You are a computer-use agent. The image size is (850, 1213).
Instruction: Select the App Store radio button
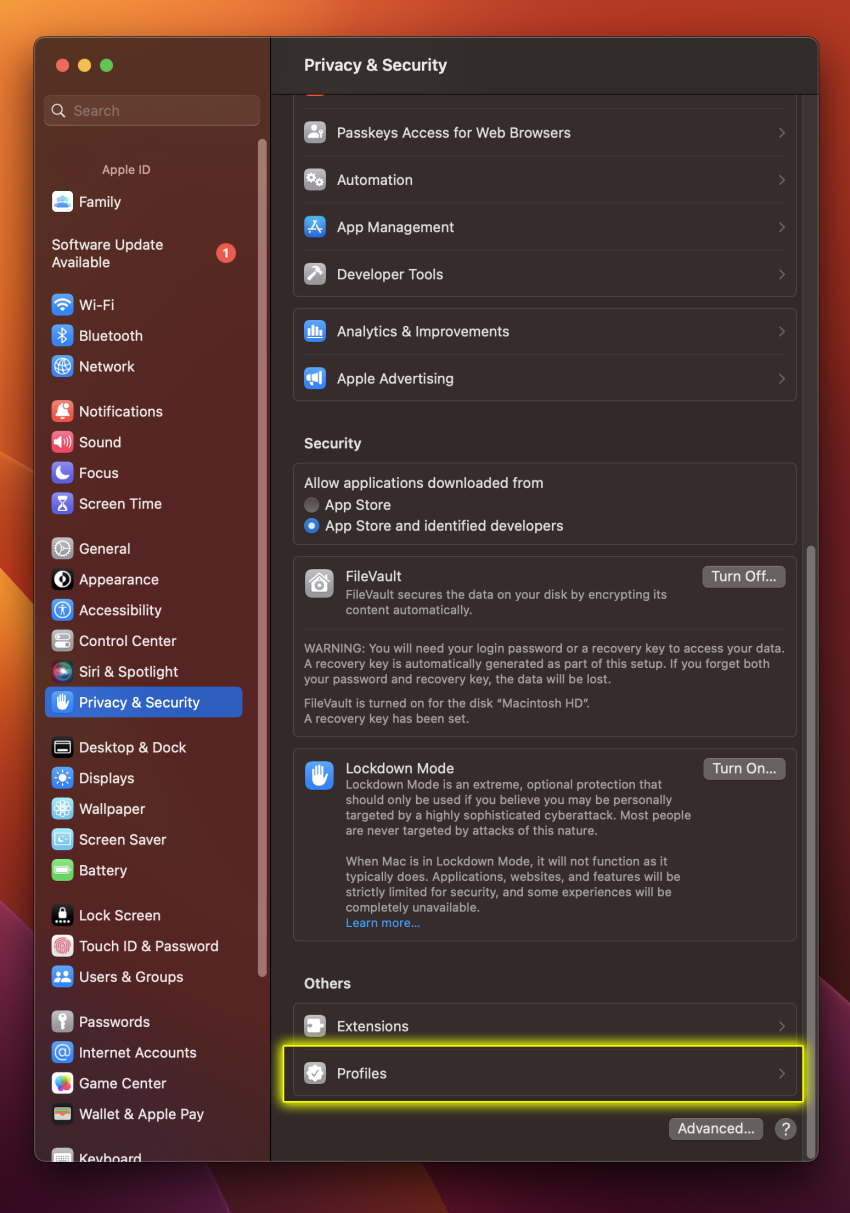point(312,505)
